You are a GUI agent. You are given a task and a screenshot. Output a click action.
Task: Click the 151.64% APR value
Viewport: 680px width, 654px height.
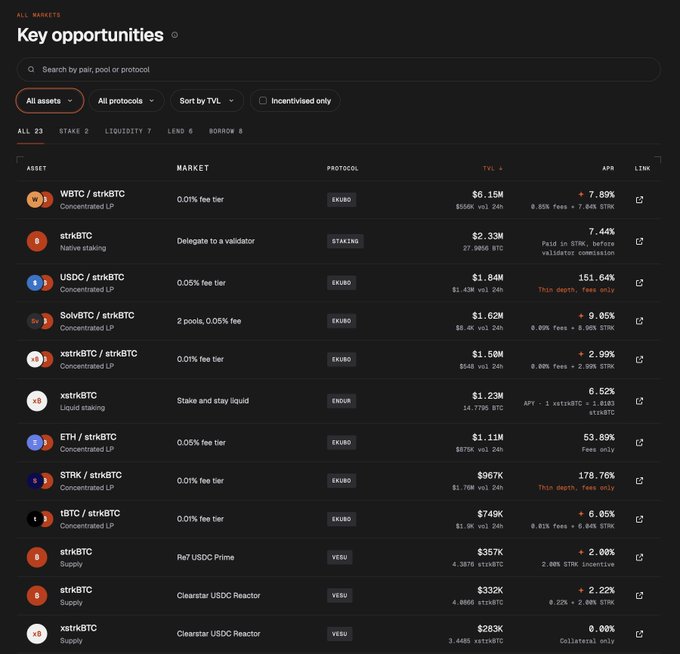click(596, 278)
